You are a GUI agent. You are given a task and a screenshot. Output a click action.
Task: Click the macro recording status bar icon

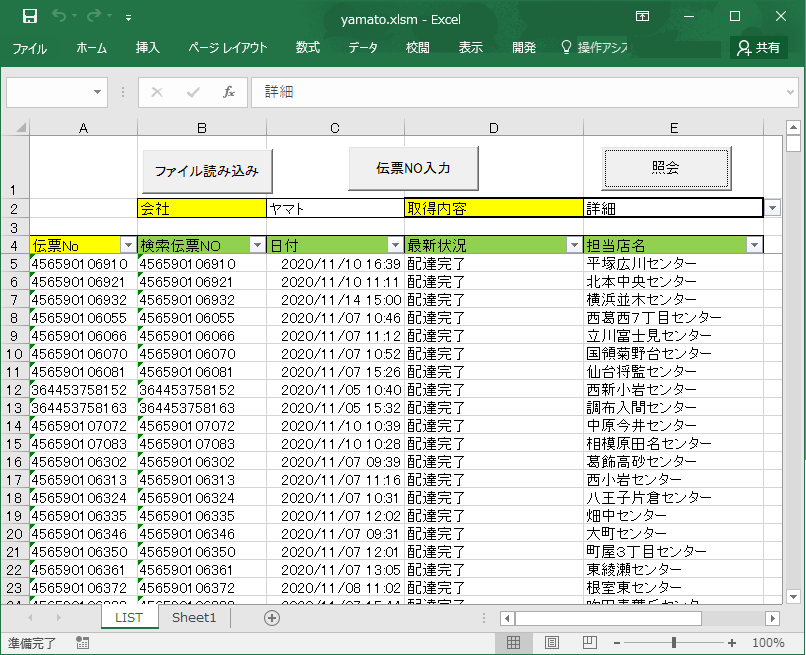coord(82,643)
